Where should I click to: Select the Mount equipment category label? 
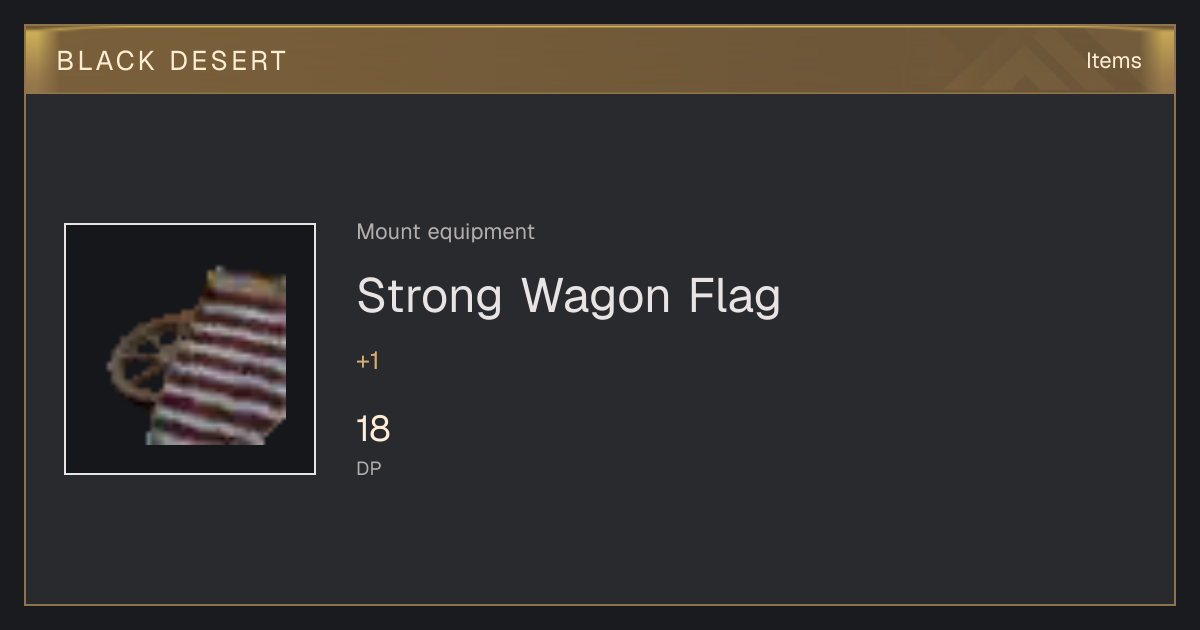445,232
